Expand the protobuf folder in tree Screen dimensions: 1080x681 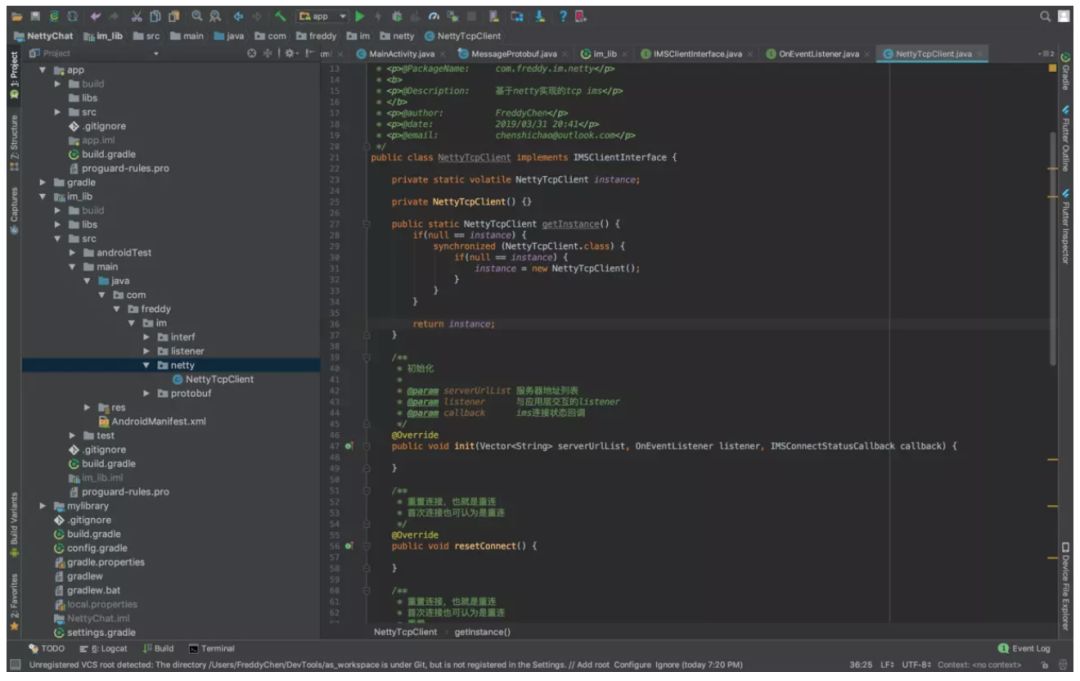pyautogui.click(x=146, y=394)
